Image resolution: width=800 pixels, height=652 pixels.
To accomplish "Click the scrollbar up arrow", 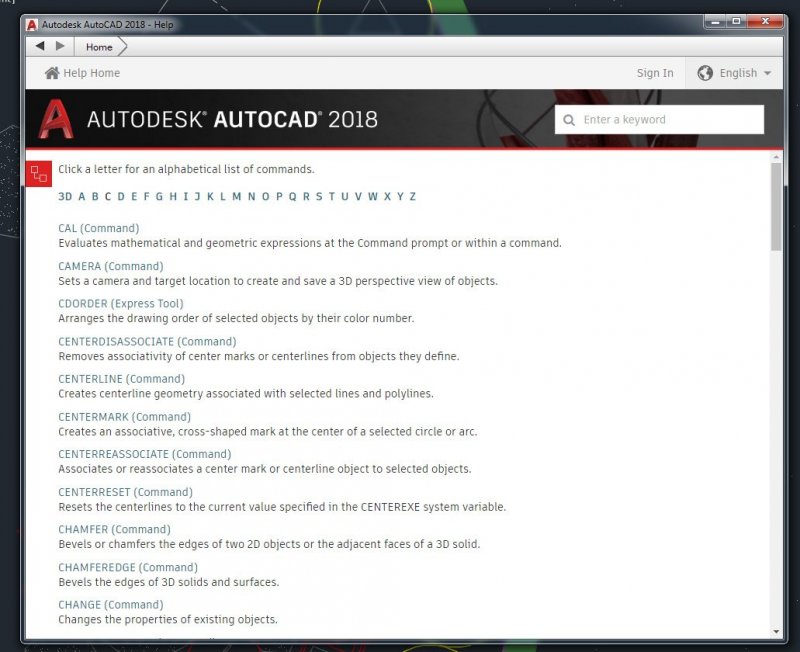I will 776,157.
